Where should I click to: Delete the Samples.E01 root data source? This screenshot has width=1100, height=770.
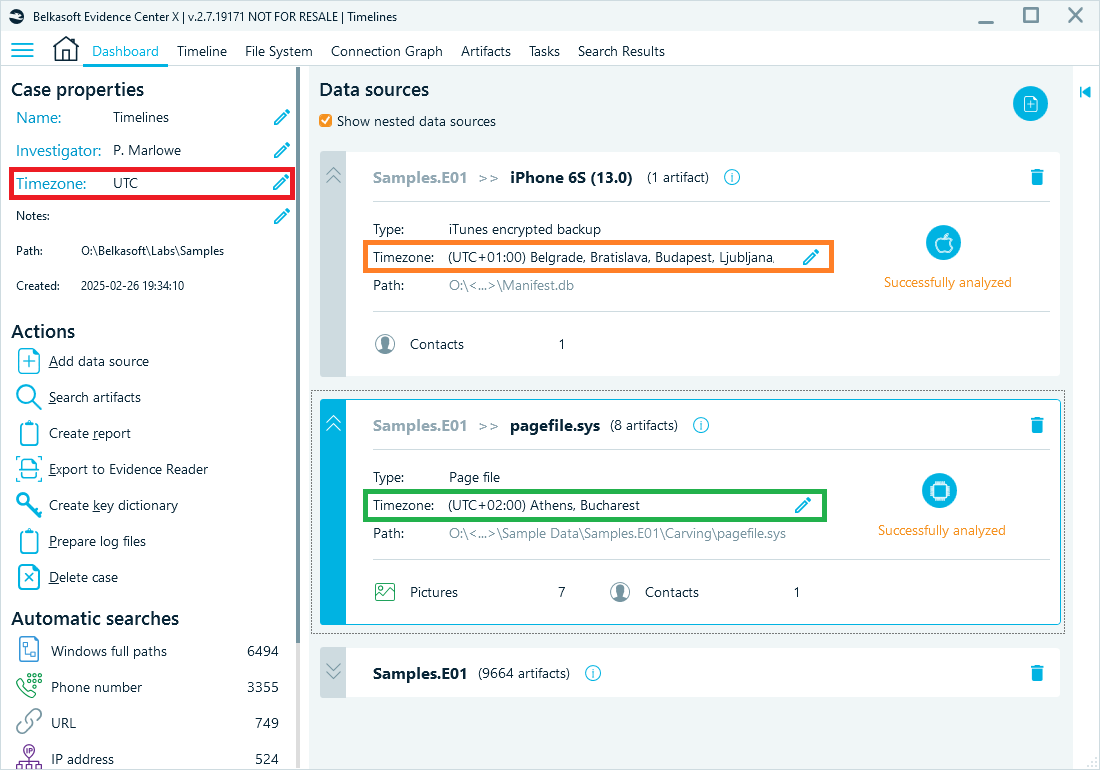(x=1037, y=673)
